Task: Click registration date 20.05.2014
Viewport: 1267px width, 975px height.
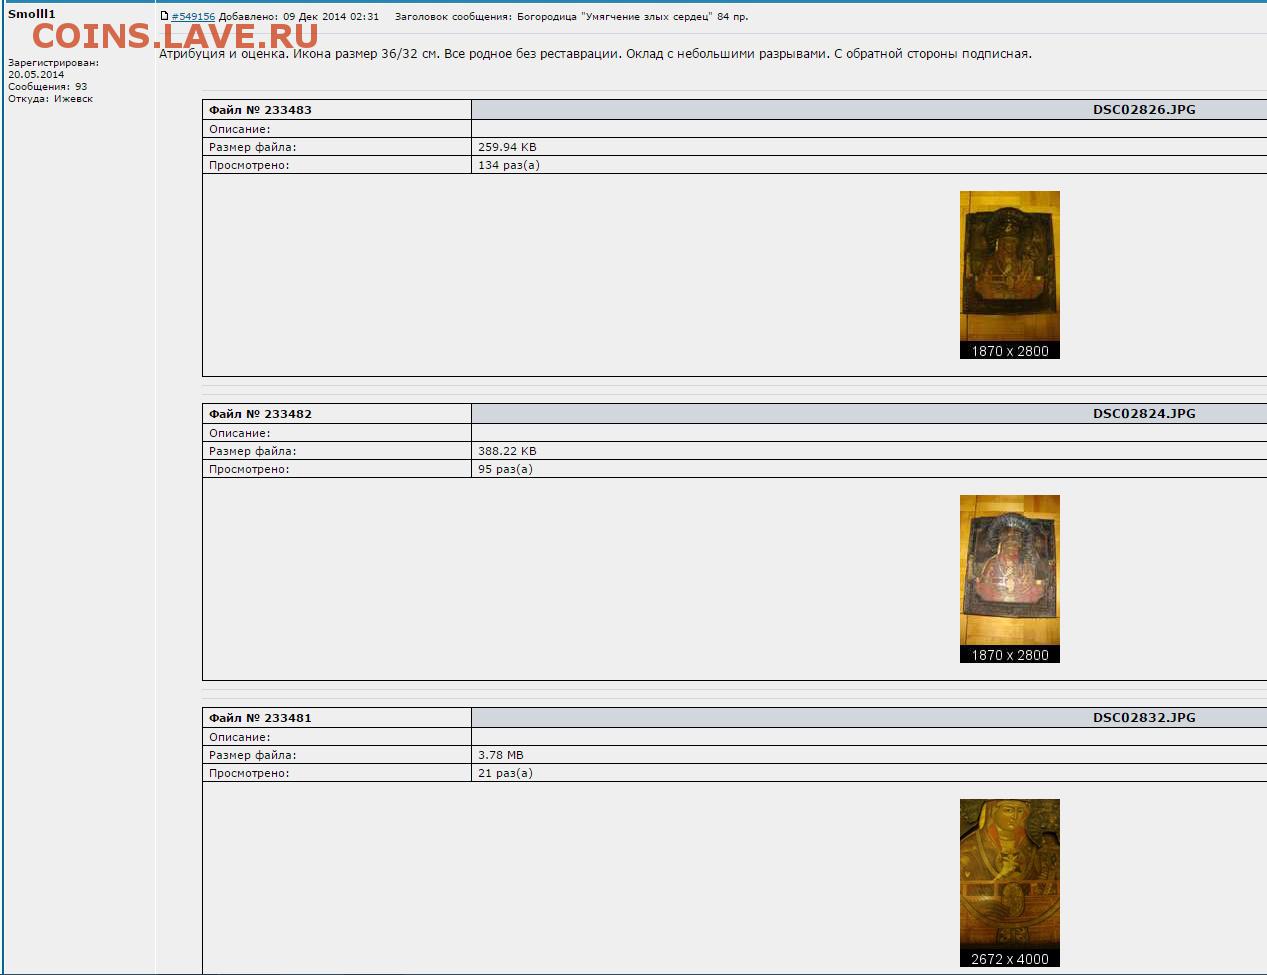Action: click(x=36, y=75)
